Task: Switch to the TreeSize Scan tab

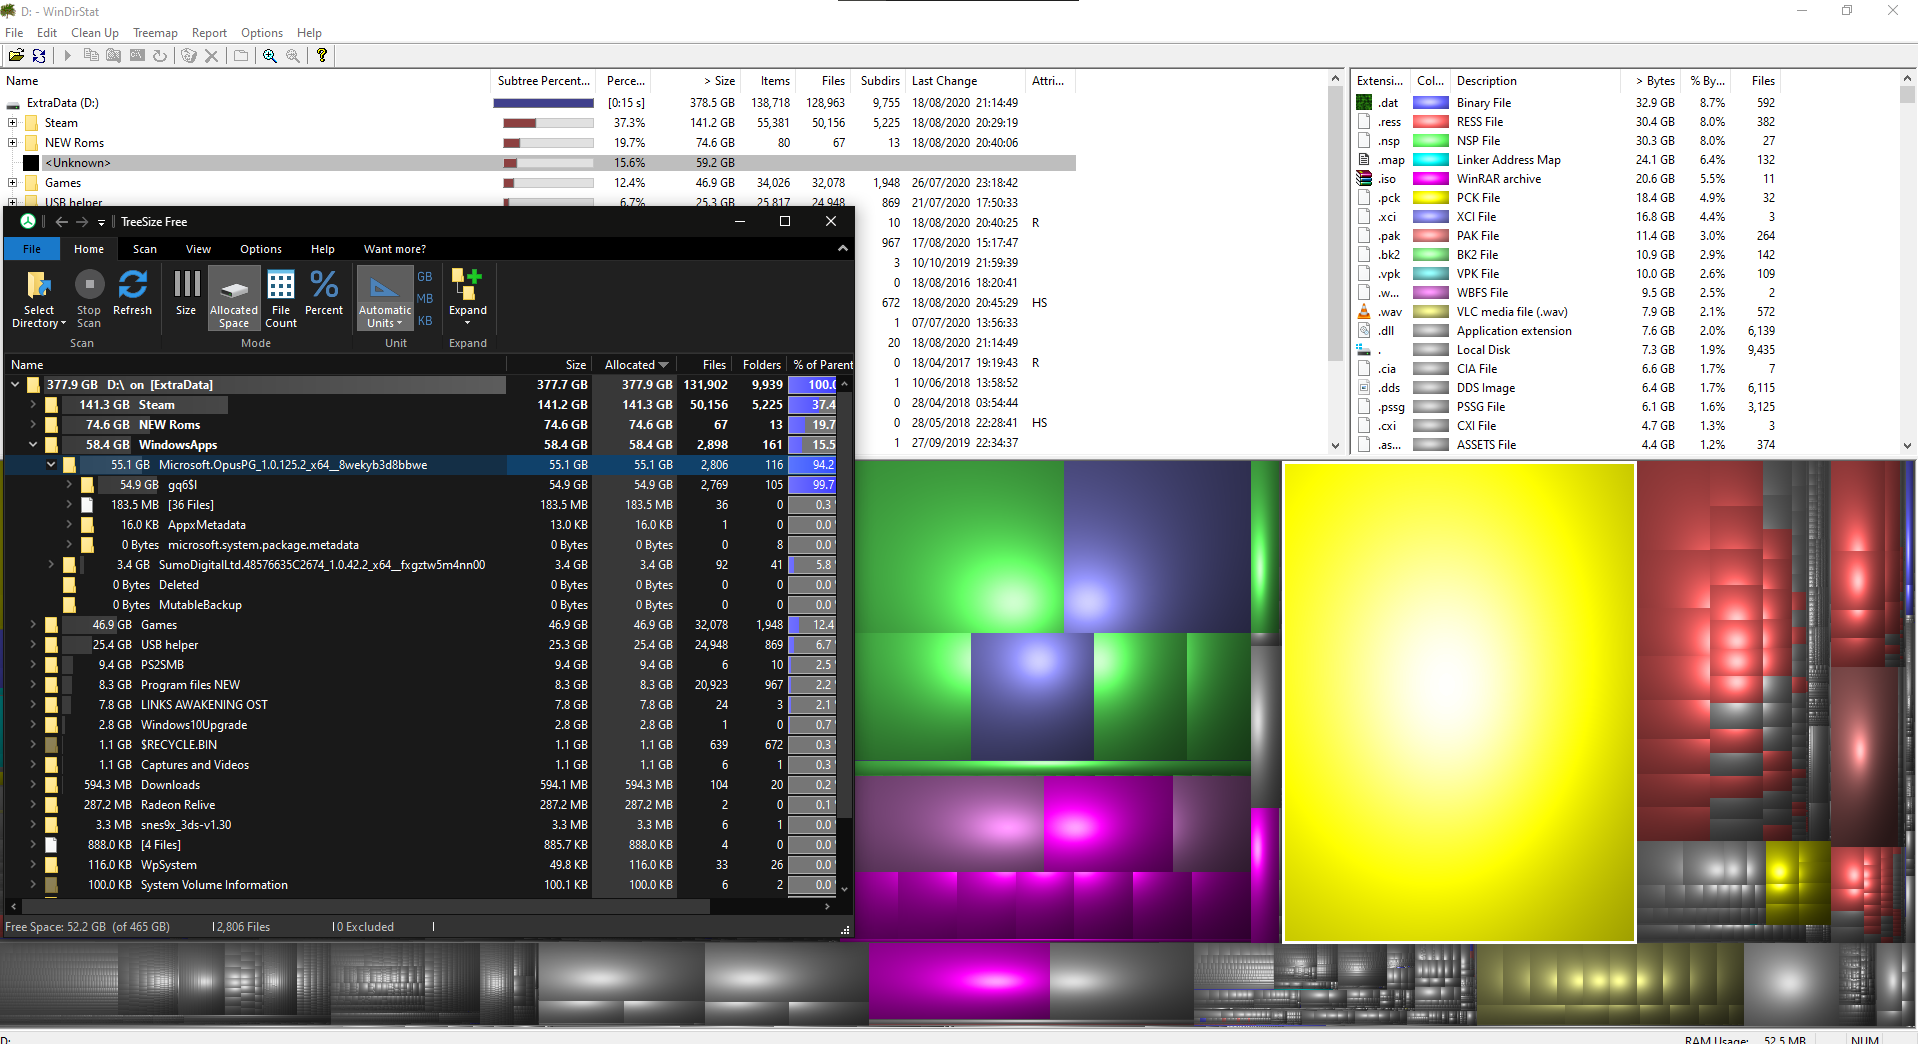Action: pos(145,249)
